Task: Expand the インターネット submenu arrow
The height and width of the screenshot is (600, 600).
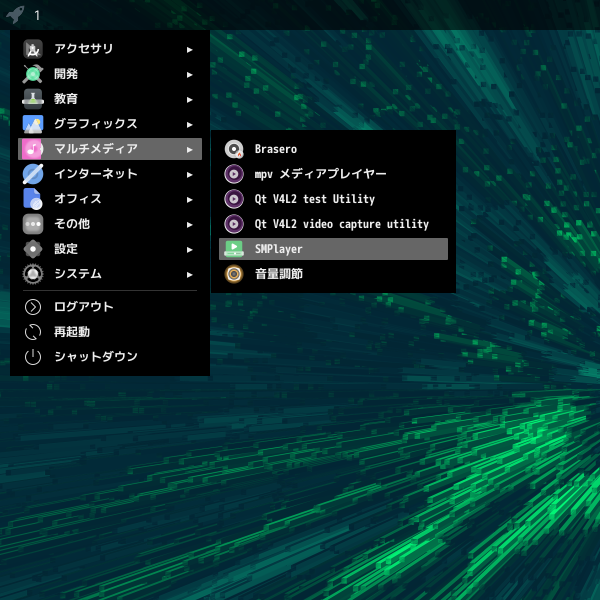Action: tap(190, 174)
